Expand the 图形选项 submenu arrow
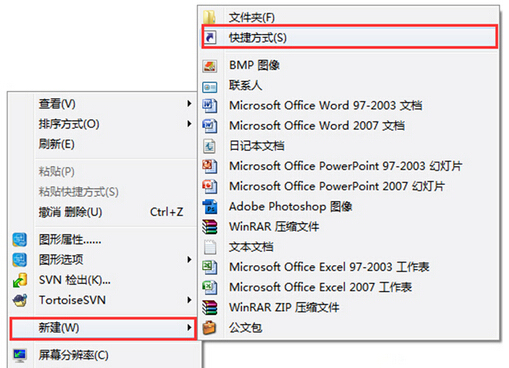Viewport: 509px width, 368px height. [x=189, y=260]
